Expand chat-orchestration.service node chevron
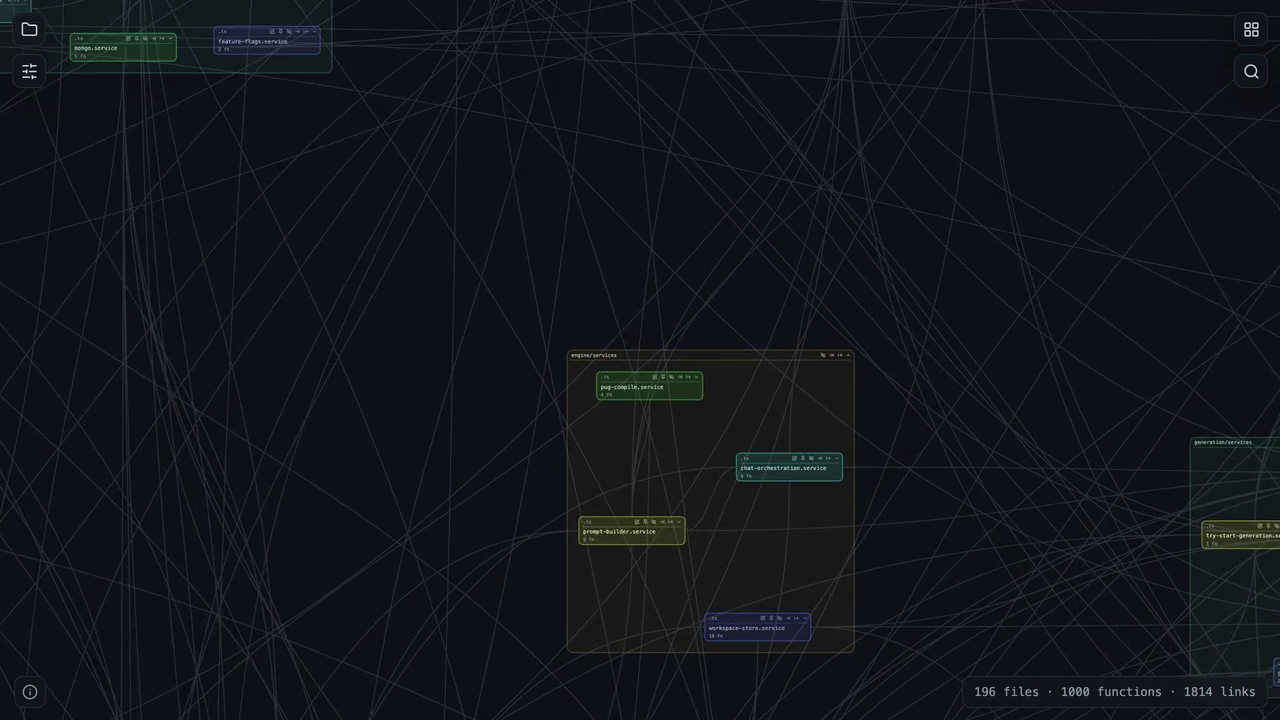Screen dimensions: 1280x720 coord(837,458)
